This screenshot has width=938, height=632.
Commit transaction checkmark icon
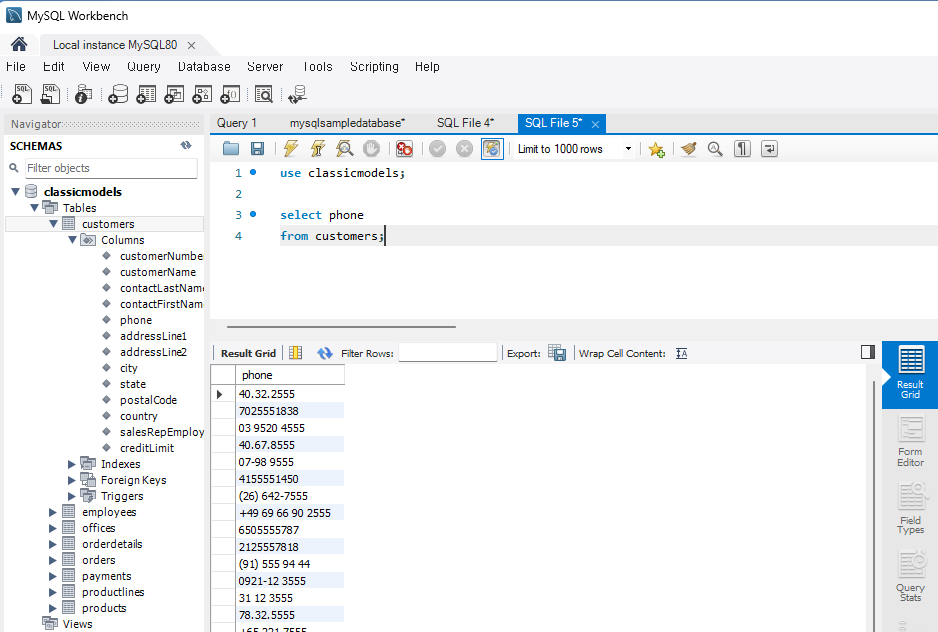pyautogui.click(x=437, y=148)
